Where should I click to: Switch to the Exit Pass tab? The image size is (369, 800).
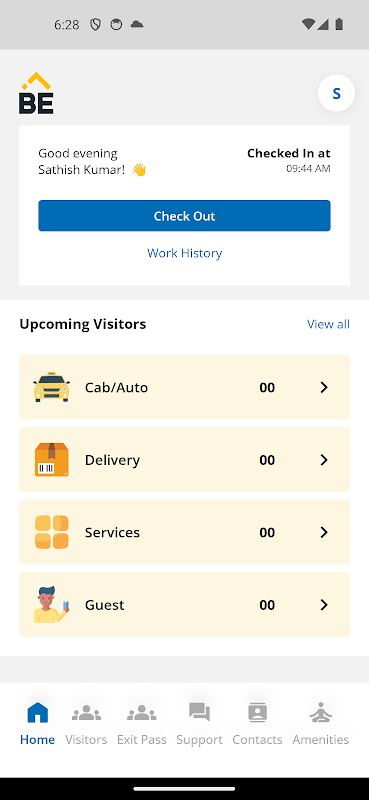point(141,724)
